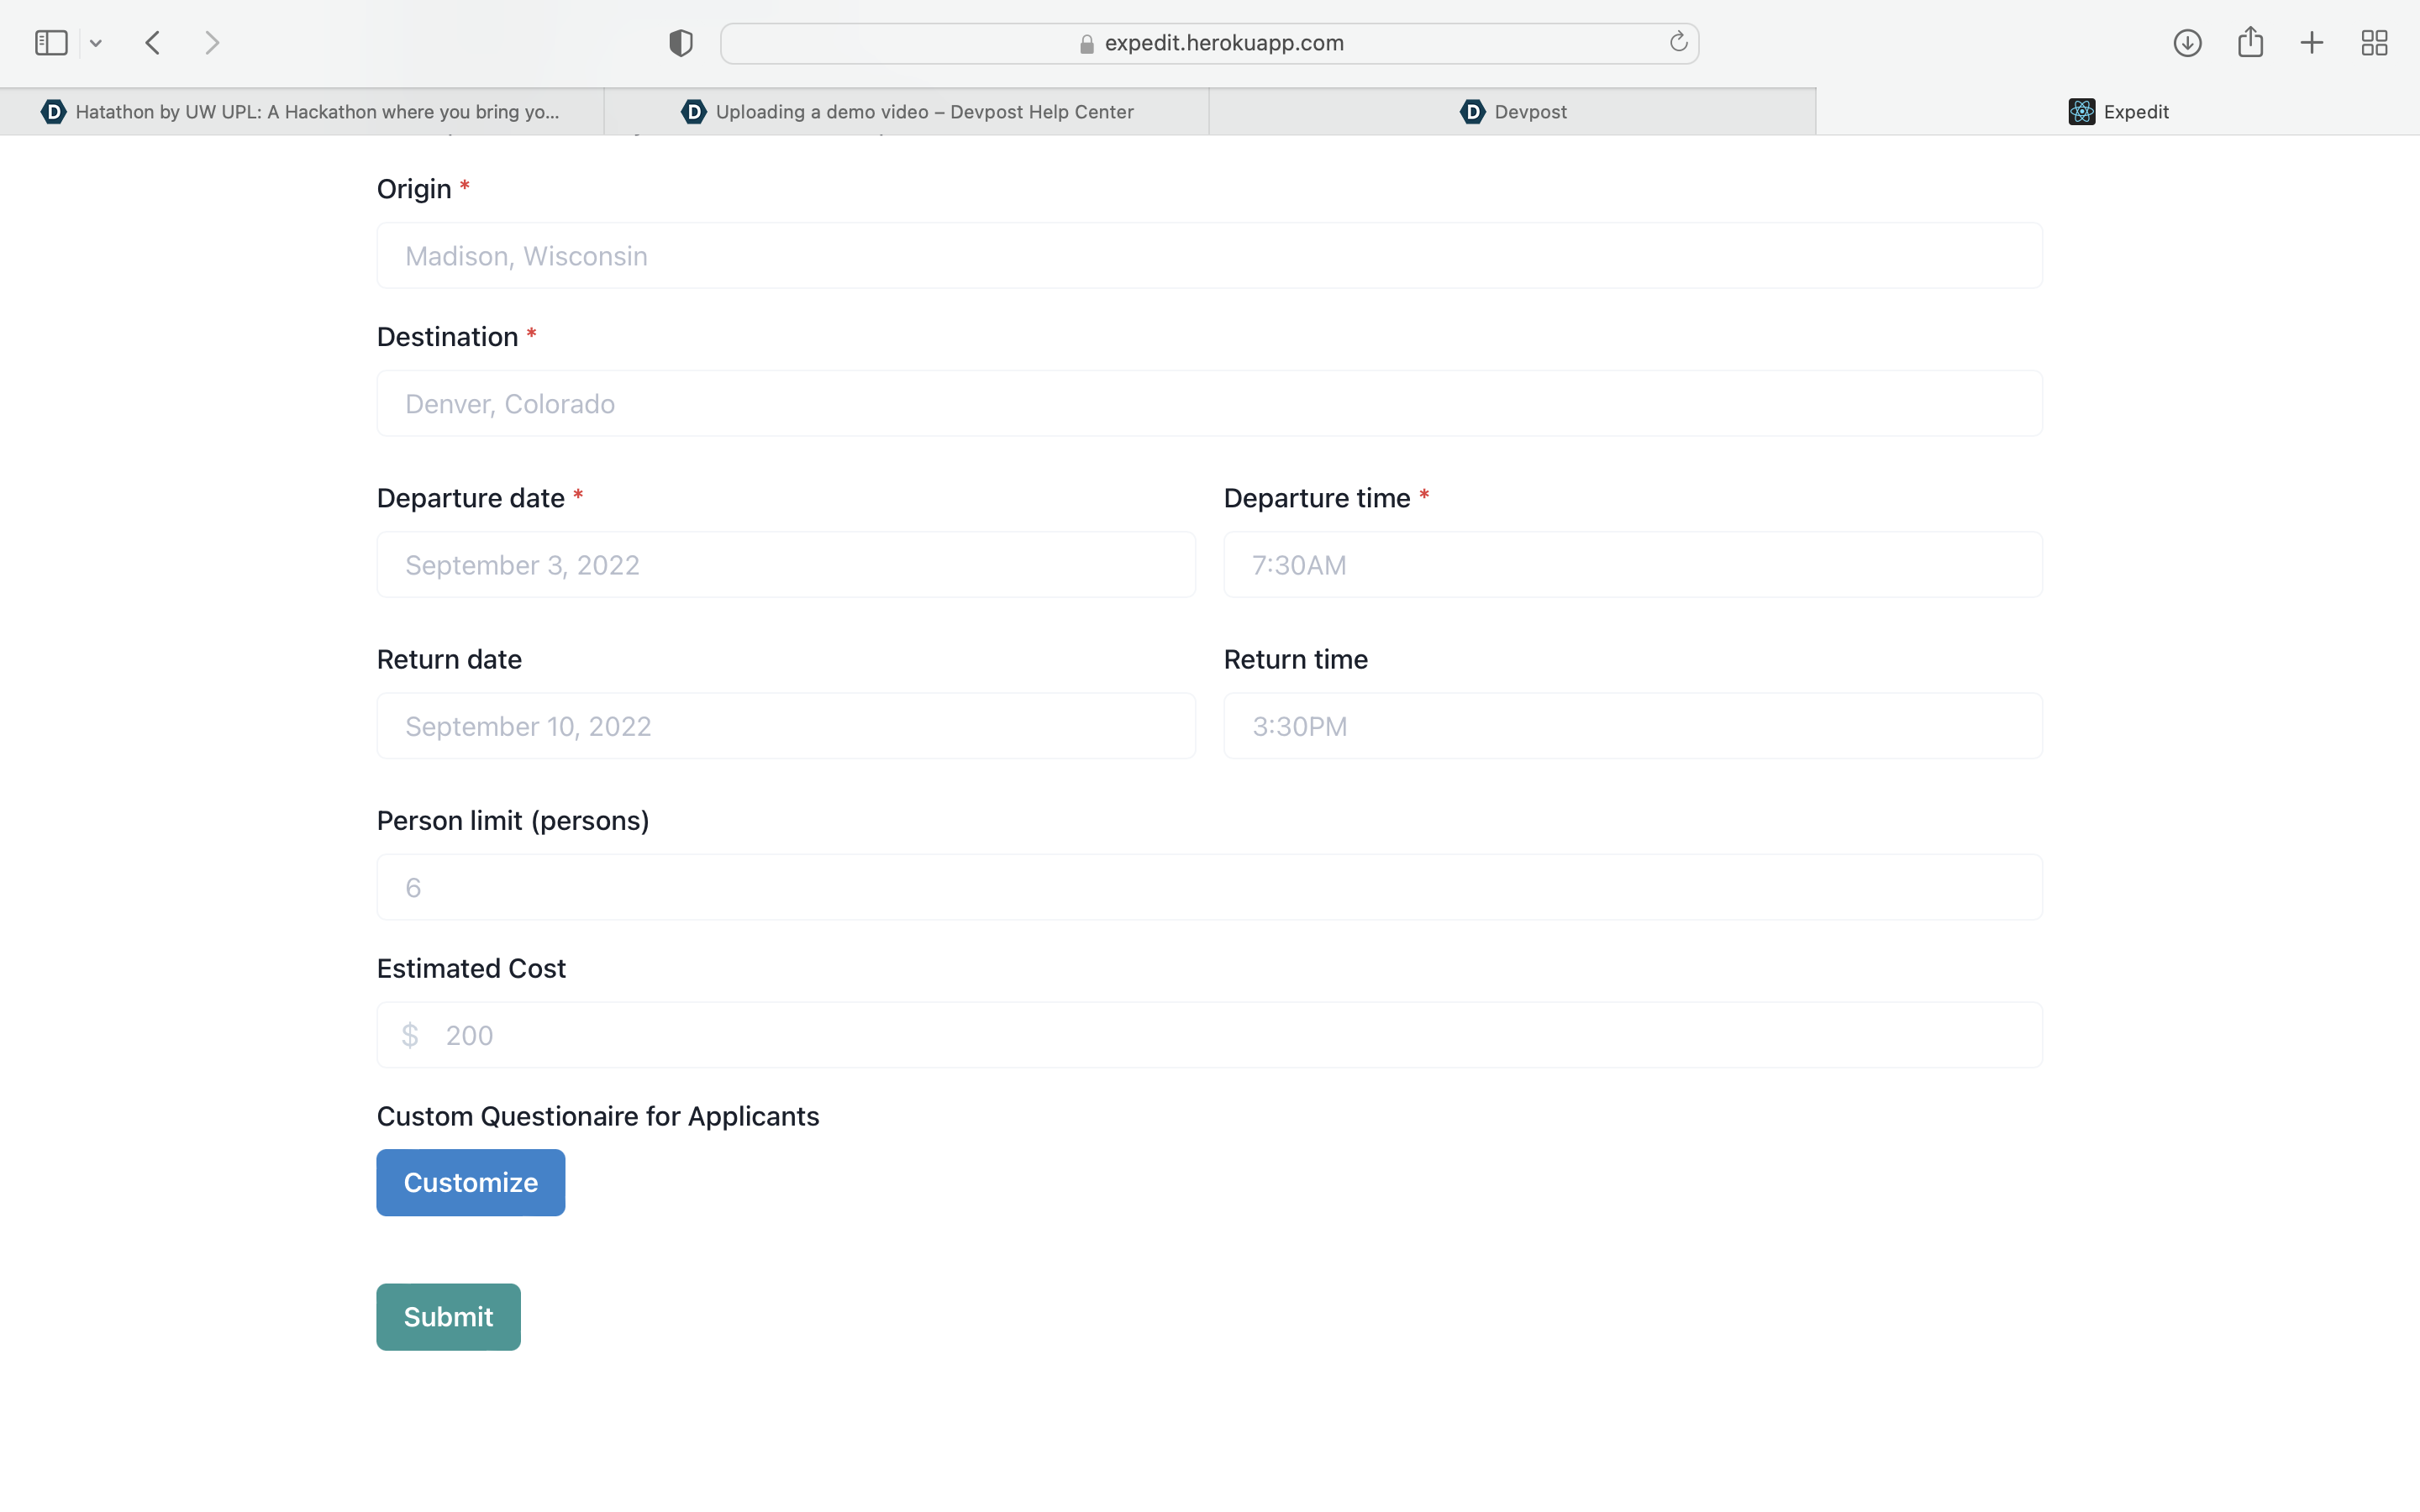2420x1512 pixels.
Task: Toggle the Safari sidebar icon
Action: 51,43
